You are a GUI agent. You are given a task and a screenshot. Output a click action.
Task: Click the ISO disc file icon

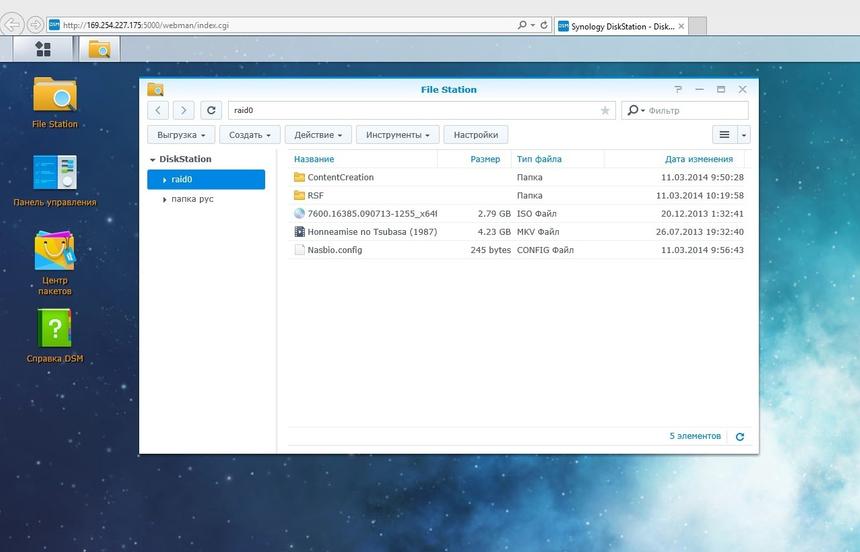299,213
